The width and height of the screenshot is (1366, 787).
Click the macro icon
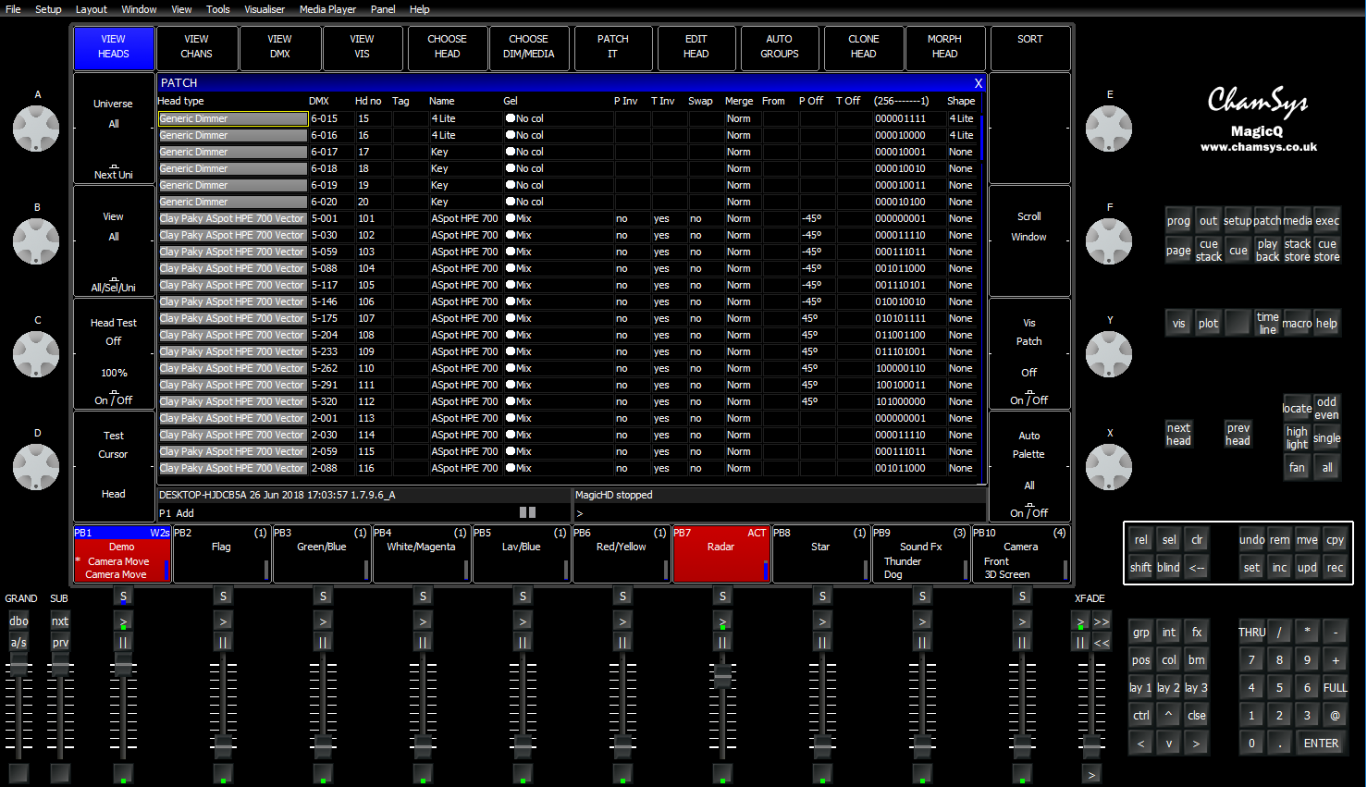pos(1297,323)
